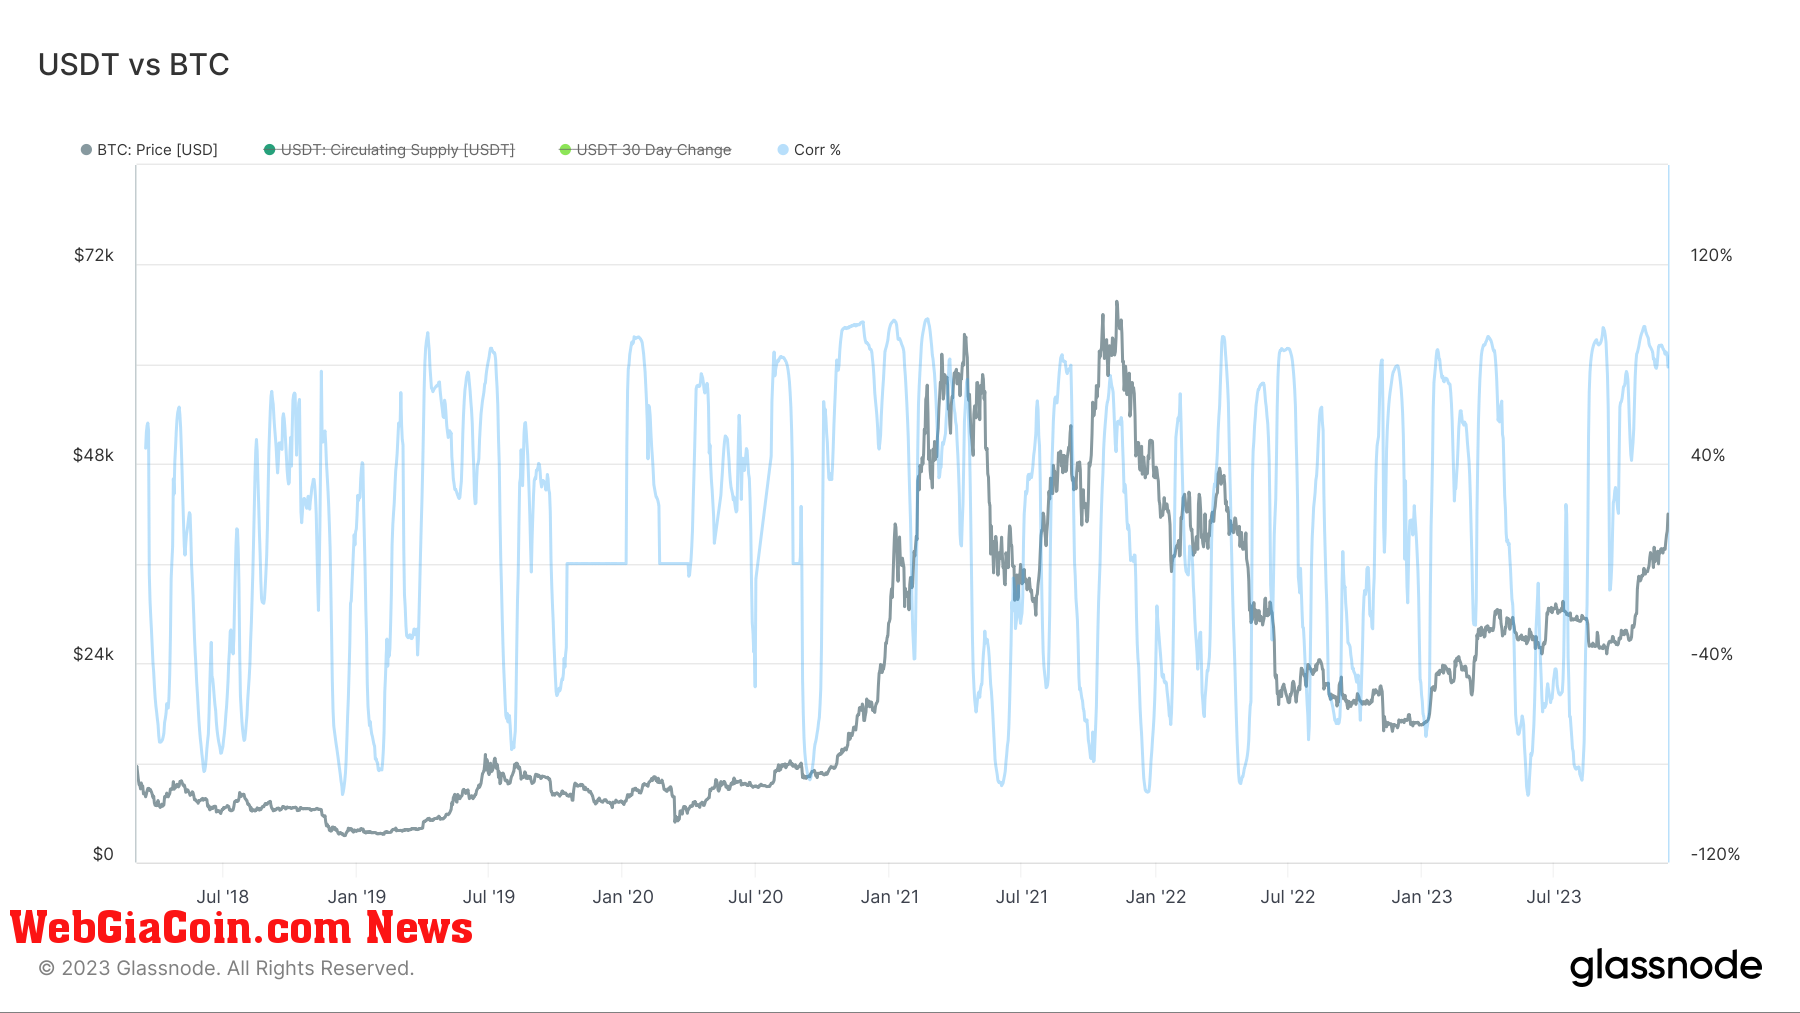Screen dimensions: 1800x1013
Task: Click the Jul '18 x-axis label
Action: point(222,897)
